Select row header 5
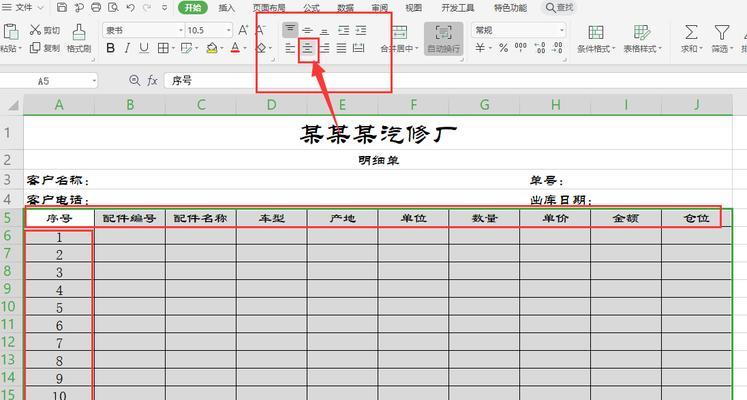Screen dimensions: 747x400 click(8, 218)
